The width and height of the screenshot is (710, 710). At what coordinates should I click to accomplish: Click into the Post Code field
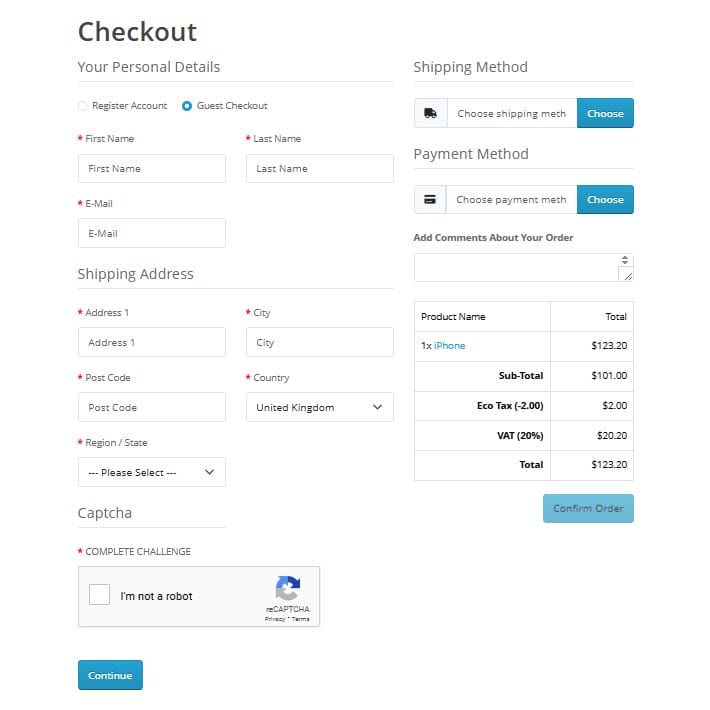point(152,407)
